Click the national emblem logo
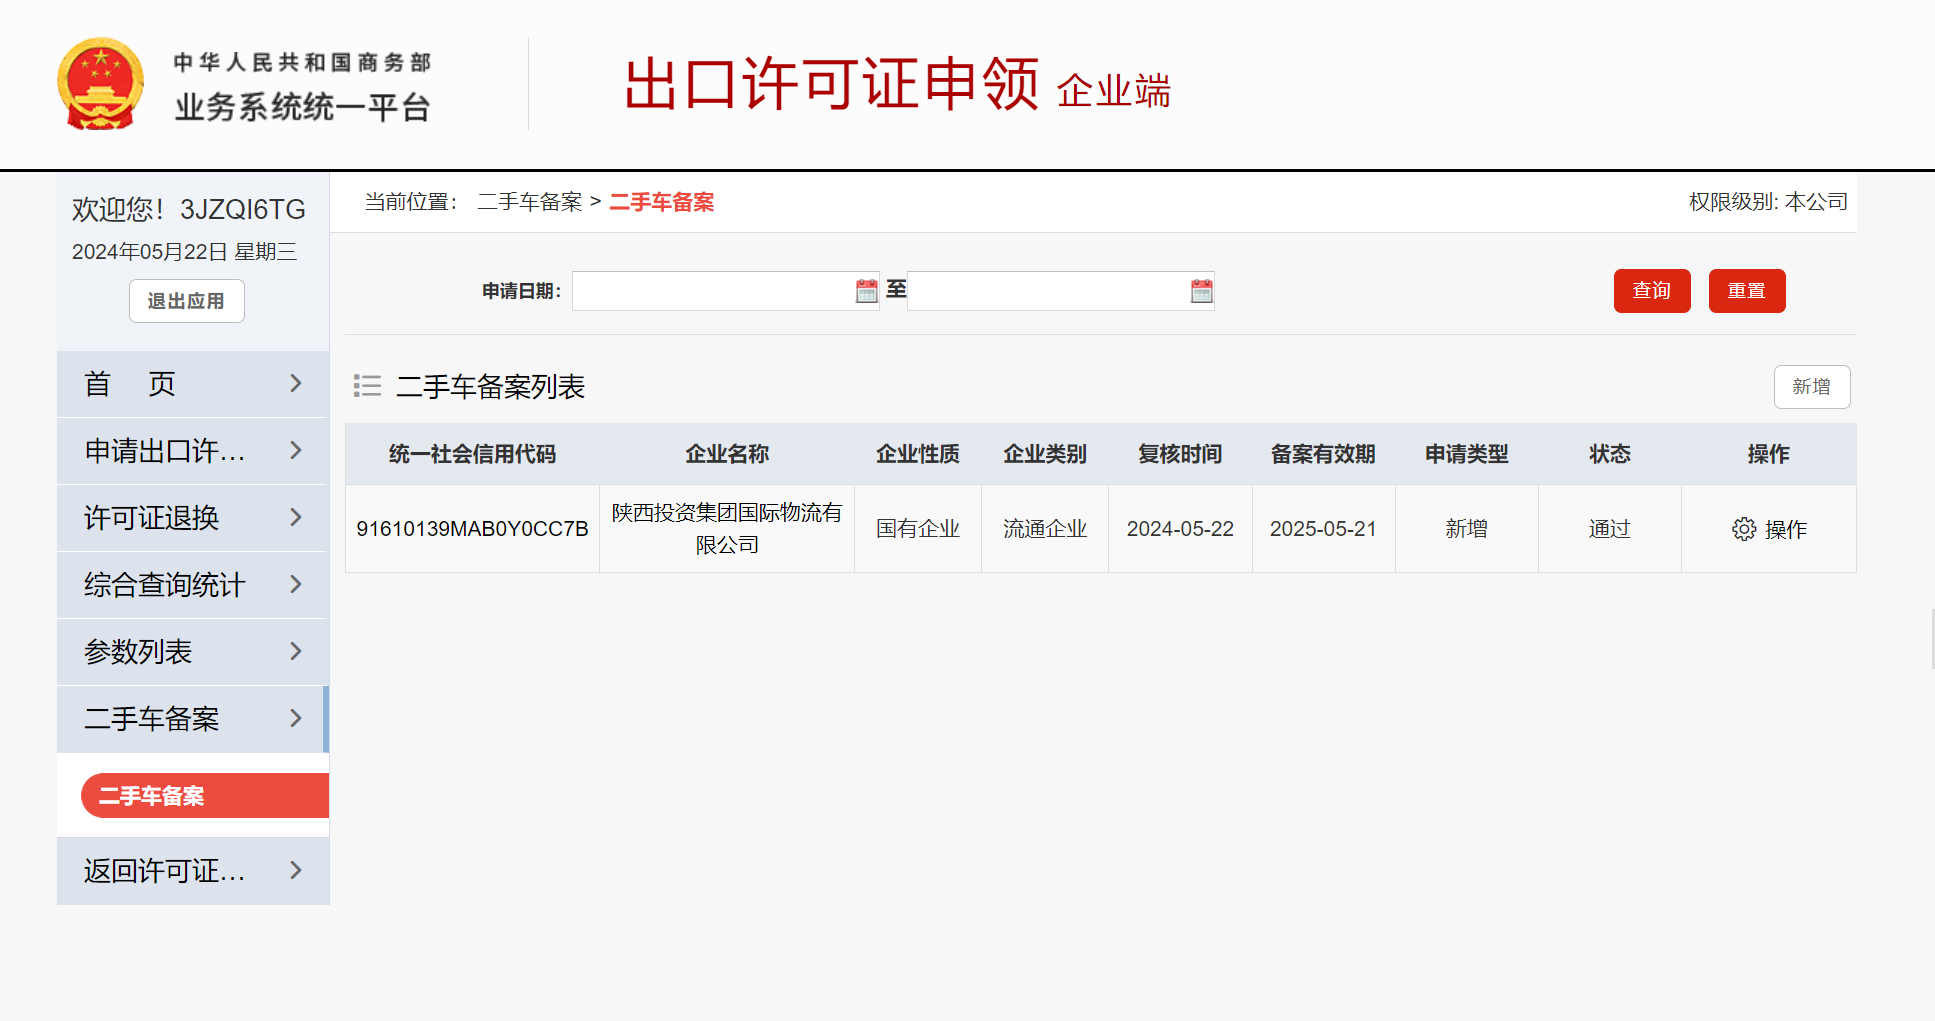The width and height of the screenshot is (1935, 1021). point(100,84)
